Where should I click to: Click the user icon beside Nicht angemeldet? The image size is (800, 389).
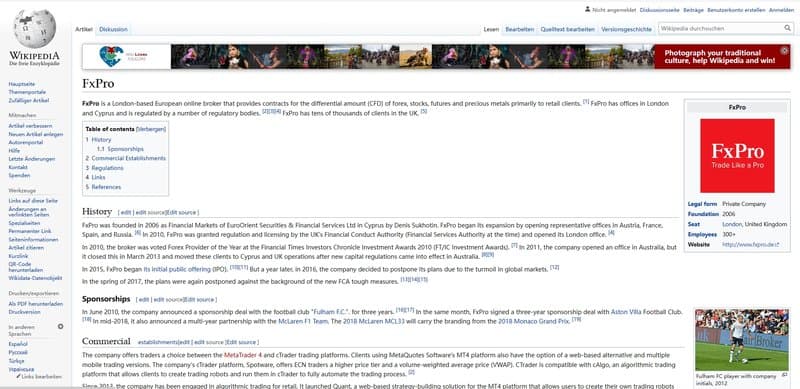(x=587, y=9)
